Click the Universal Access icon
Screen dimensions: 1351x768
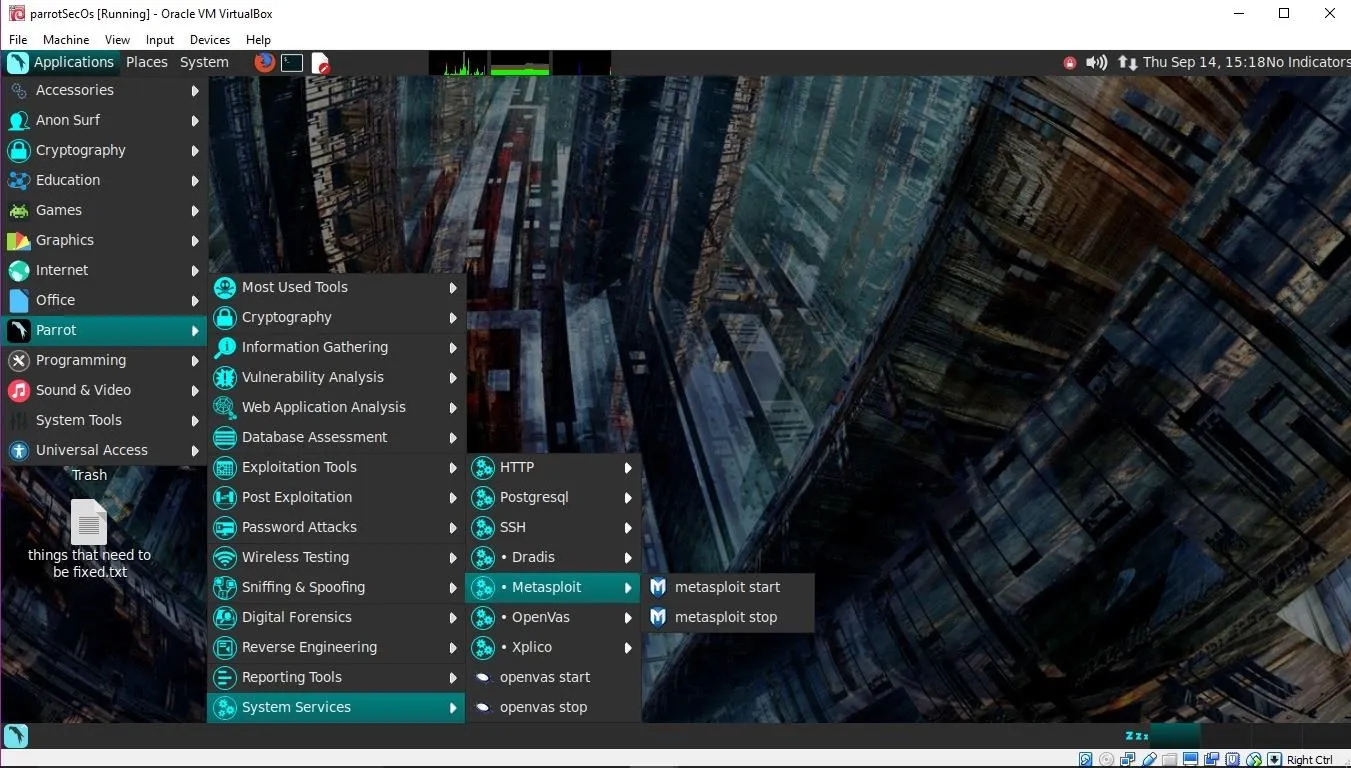tap(18, 450)
